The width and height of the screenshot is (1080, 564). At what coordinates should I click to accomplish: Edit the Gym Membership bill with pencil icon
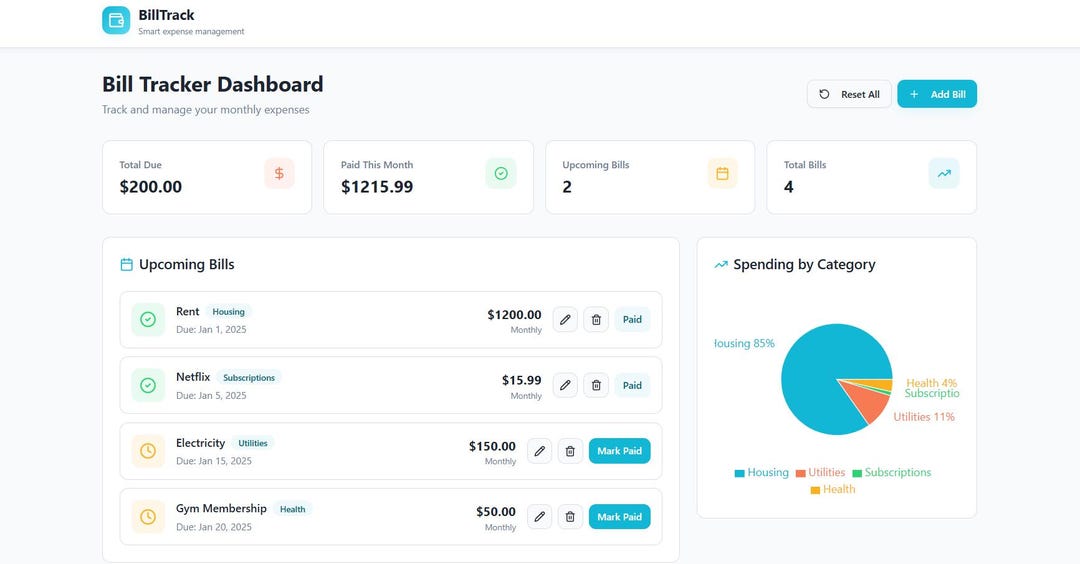539,516
